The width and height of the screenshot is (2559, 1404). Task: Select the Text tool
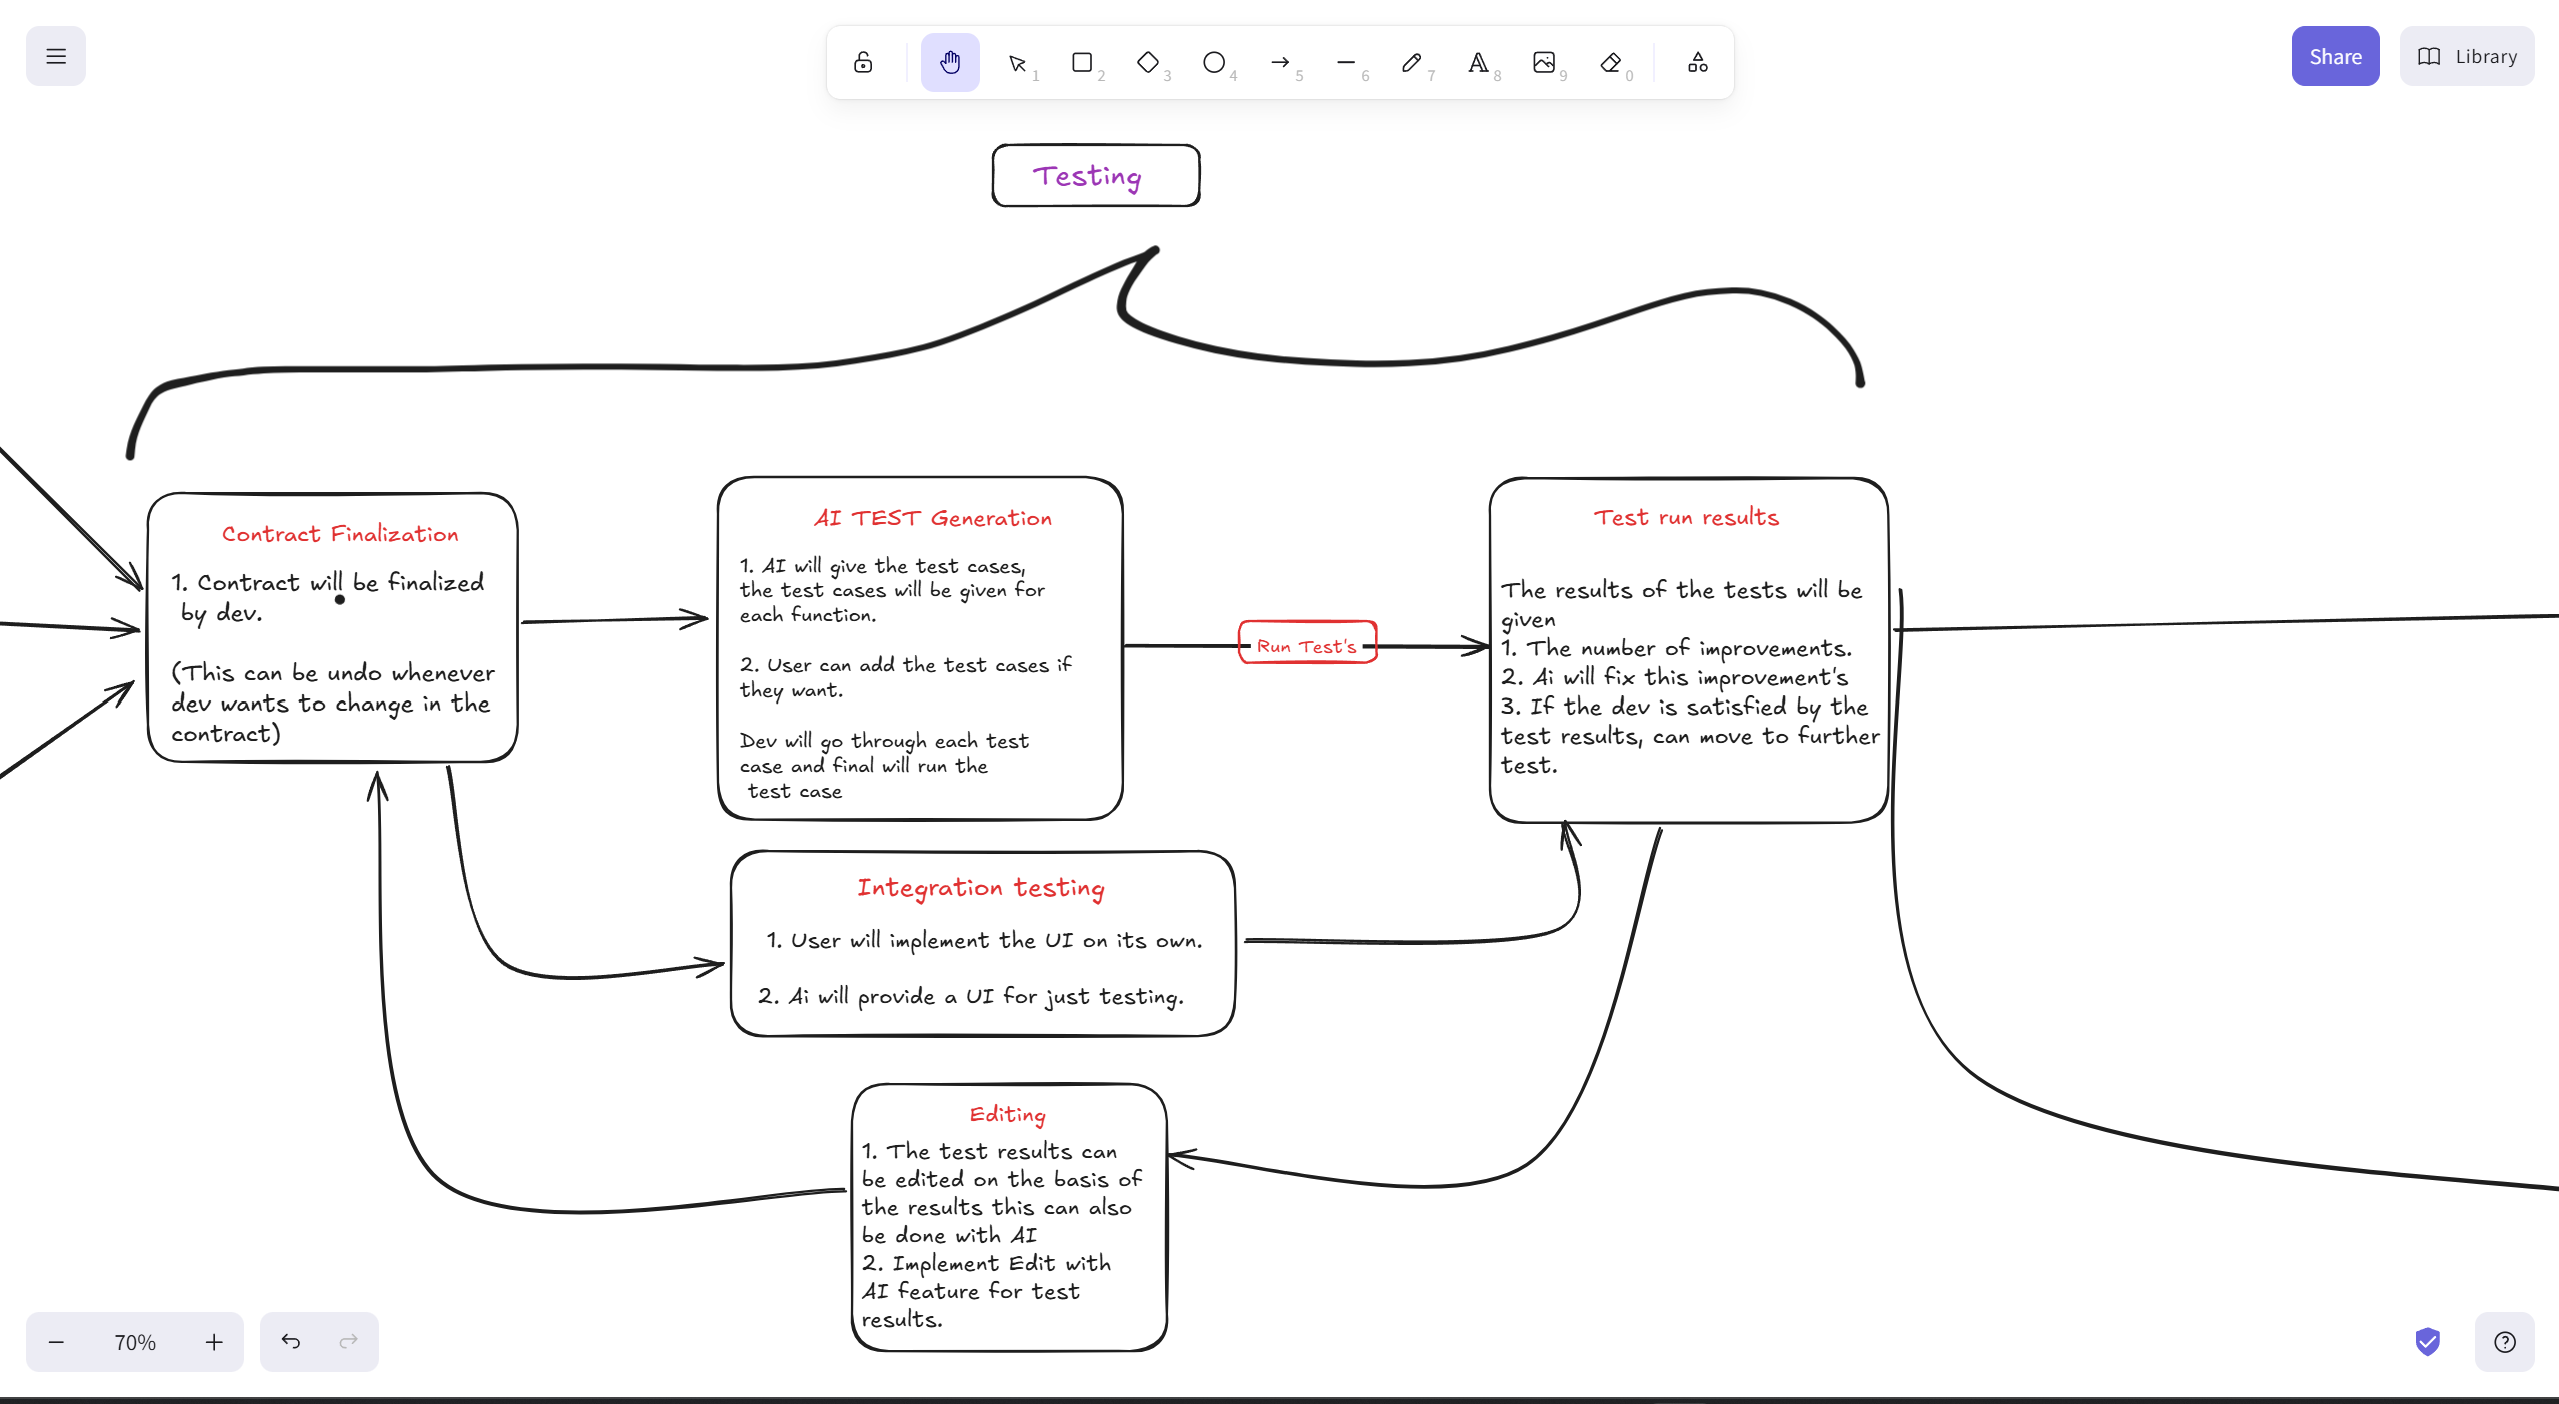pos(1479,62)
